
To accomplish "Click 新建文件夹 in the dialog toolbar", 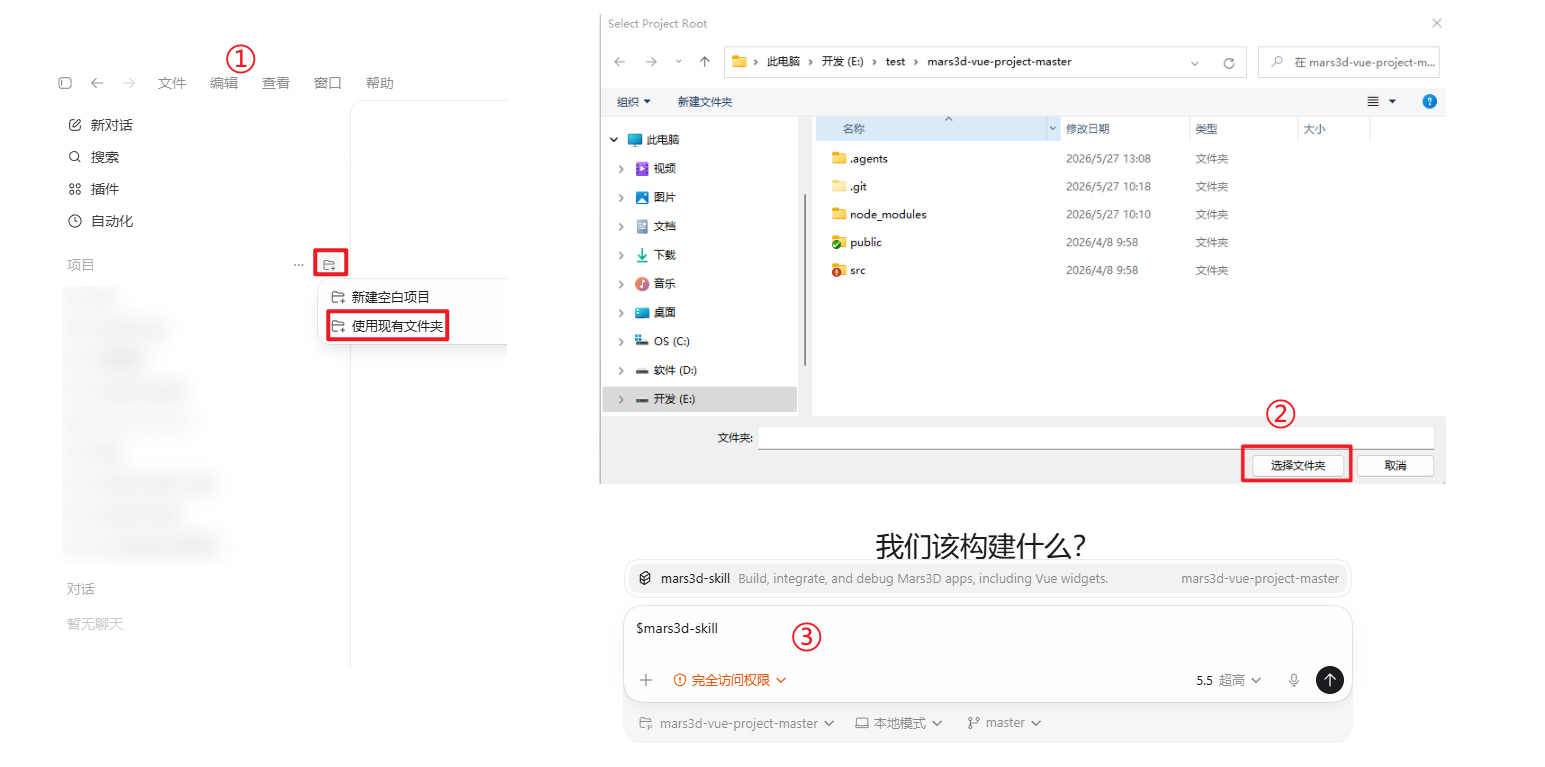I will point(705,102).
